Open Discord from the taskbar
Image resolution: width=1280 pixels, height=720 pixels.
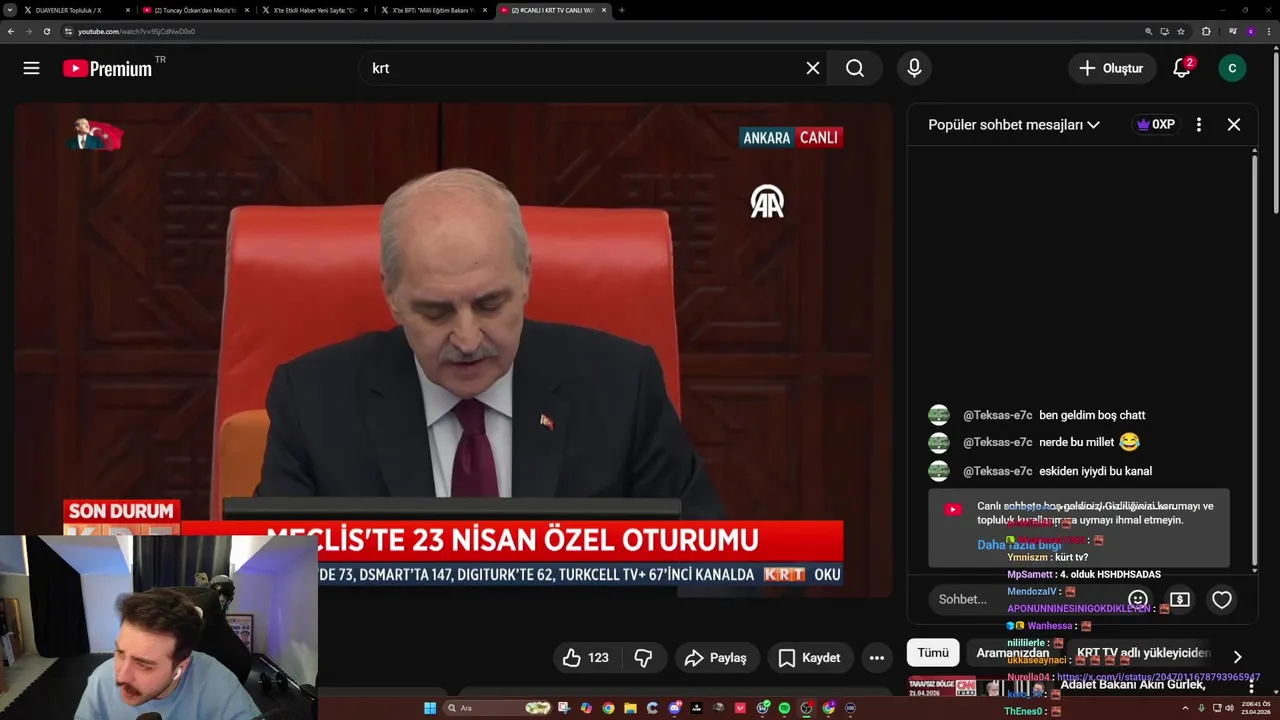tap(675, 708)
